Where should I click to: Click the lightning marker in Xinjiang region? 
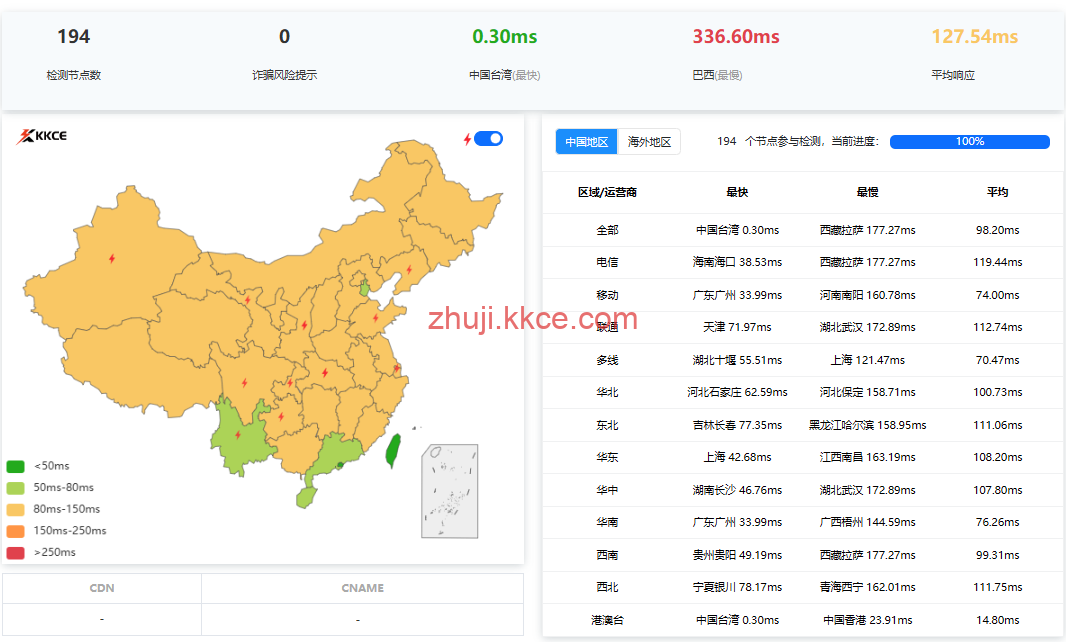click(x=112, y=259)
